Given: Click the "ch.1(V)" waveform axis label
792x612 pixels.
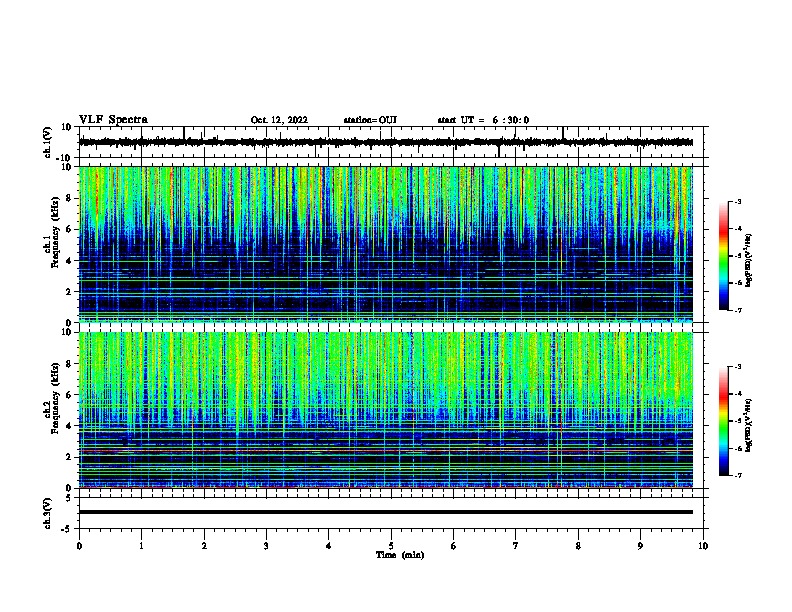Looking at the screenshot, I should 47,142.
